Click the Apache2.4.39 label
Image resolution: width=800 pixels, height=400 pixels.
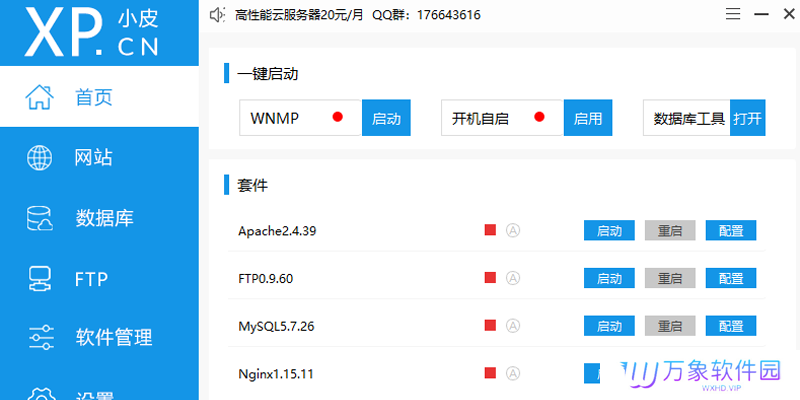click(x=277, y=231)
